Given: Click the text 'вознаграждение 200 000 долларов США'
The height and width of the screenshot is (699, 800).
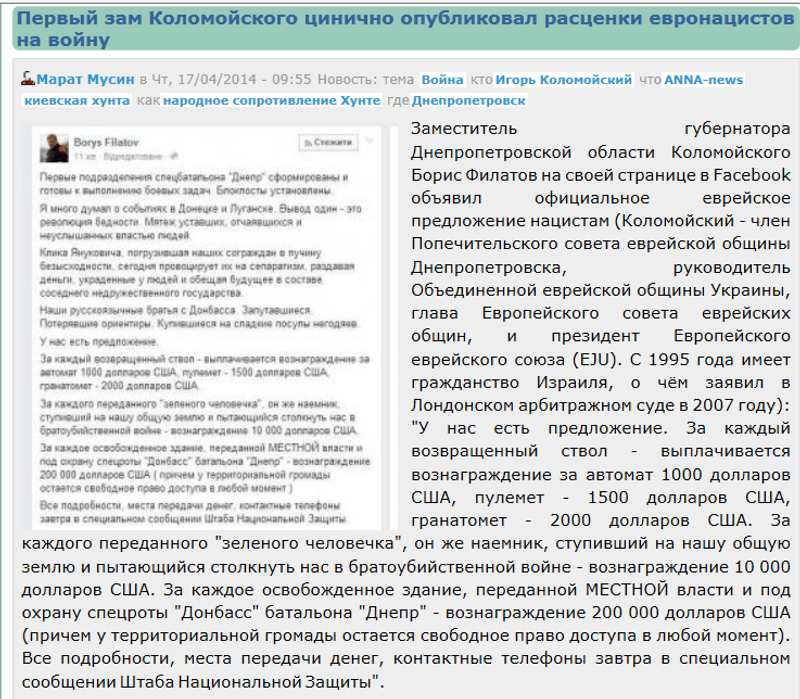Looking at the screenshot, I should click(618, 612).
